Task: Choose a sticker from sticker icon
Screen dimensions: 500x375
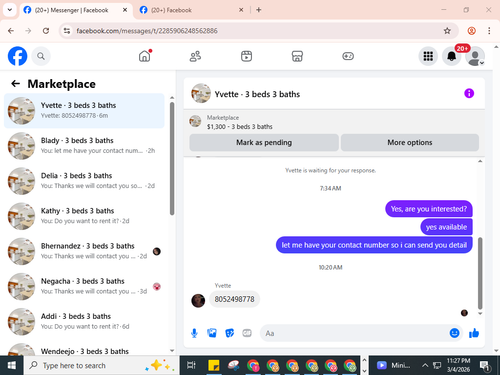Action: pyautogui.click(x=229, y=333)
